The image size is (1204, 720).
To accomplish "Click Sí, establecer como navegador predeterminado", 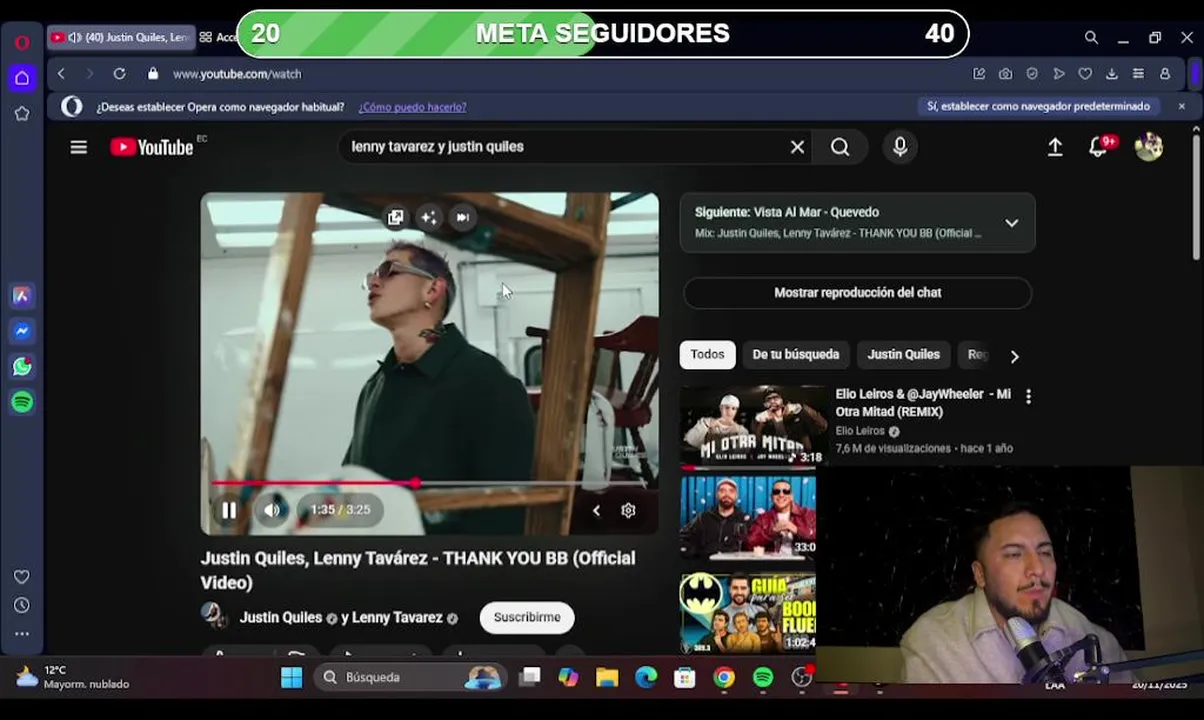I will [x=1039, y=106].
